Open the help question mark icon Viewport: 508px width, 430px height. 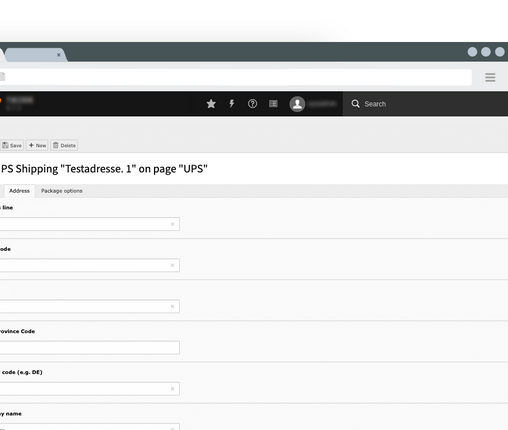pos(252,104)
